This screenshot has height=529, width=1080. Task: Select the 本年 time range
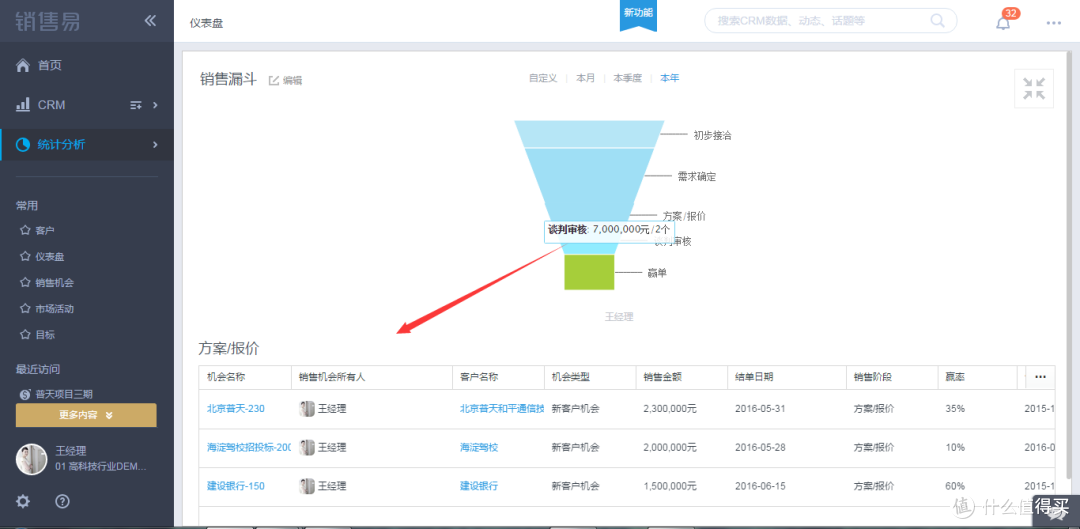(x=669, y=78)
